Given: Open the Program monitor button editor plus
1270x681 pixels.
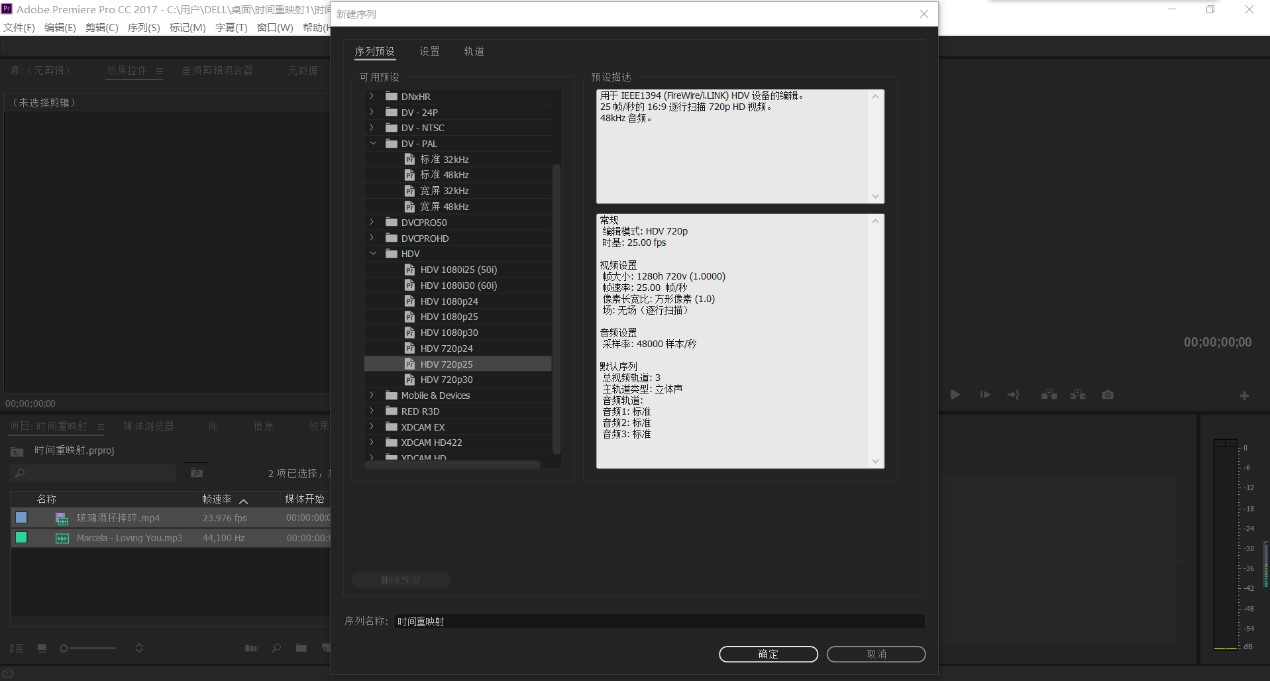Looking at the screenshot, I should 1245,396.
